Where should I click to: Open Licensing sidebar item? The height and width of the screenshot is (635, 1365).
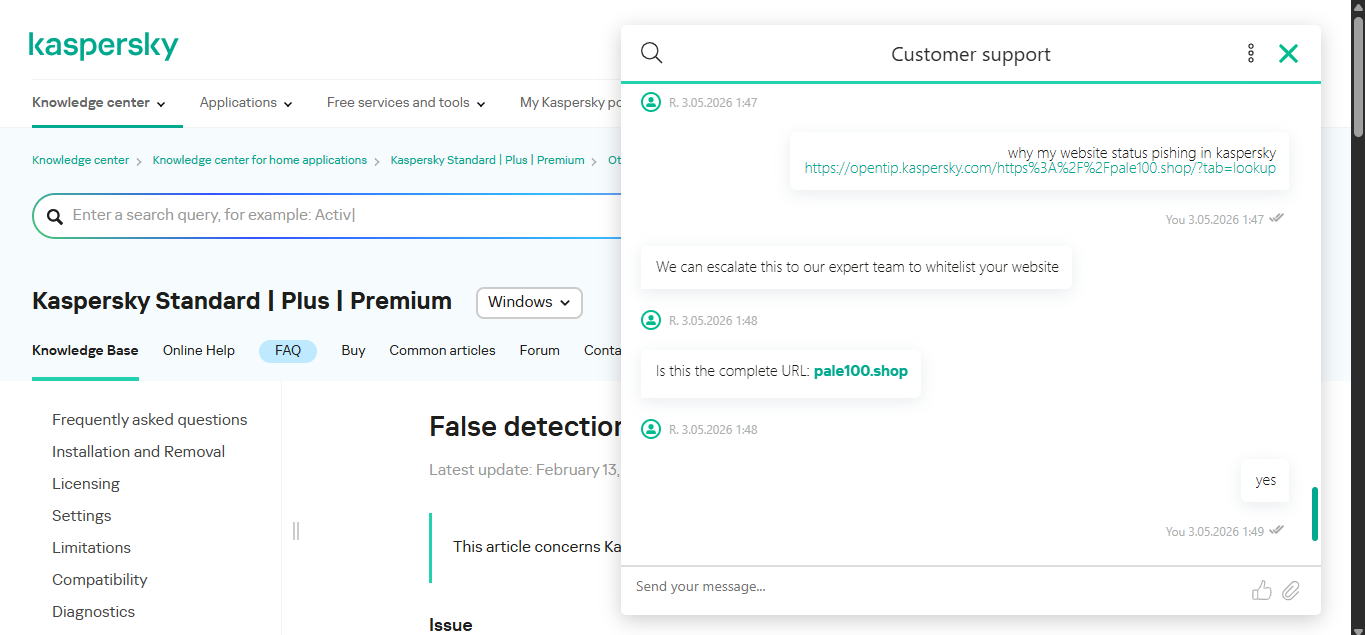pyautogui.click(x=86, y=484)
